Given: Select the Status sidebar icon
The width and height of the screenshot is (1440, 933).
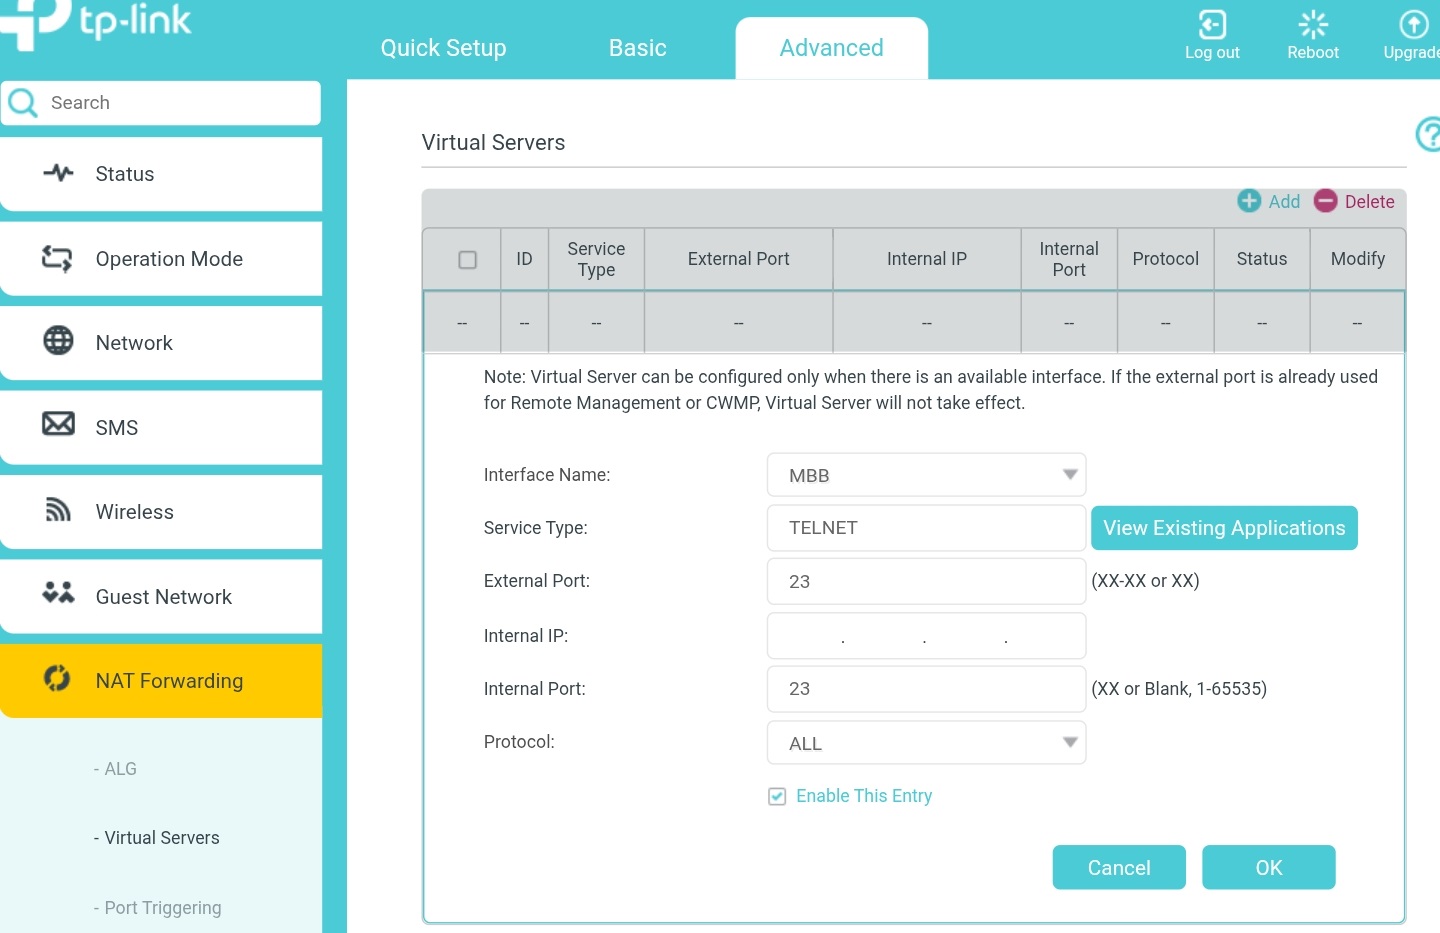Looking at the screenshot, I should tap(58, 172).
